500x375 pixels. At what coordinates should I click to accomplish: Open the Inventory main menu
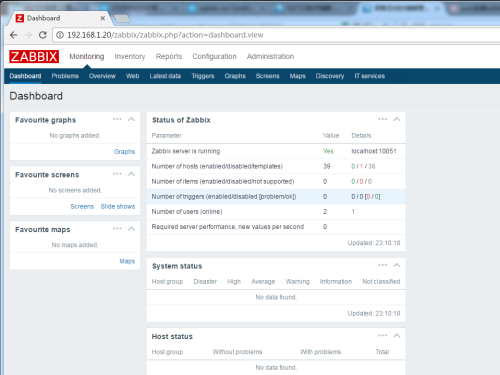(130, 57)
